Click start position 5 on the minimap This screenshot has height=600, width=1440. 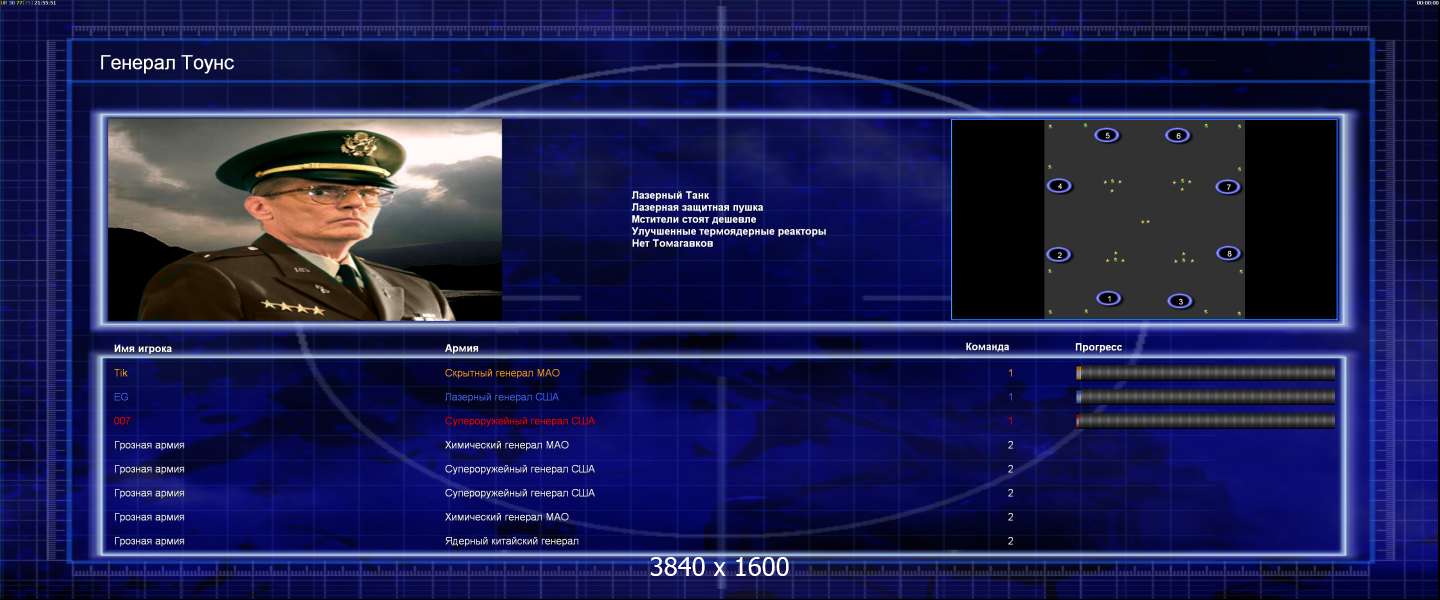click(x=1107, y=135)
